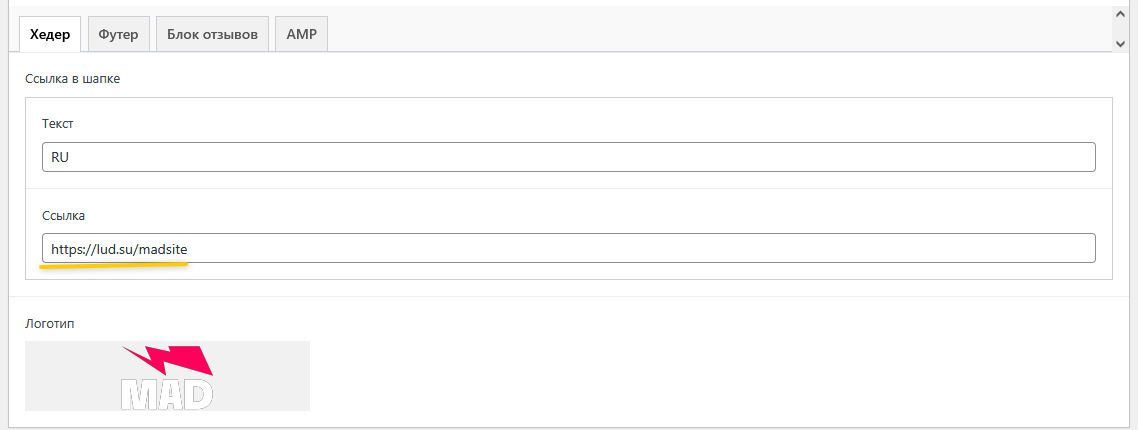Activate the Хедер tab
The height and width of the screenshot is (430, 1138).
(x=50, y=34)
